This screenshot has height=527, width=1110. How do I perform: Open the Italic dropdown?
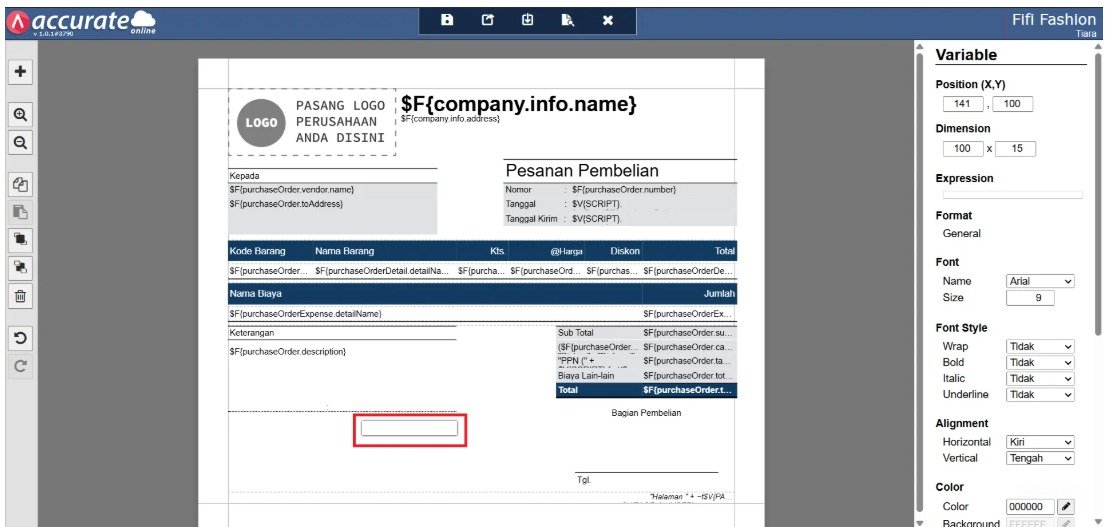[x=1040, y=378]
